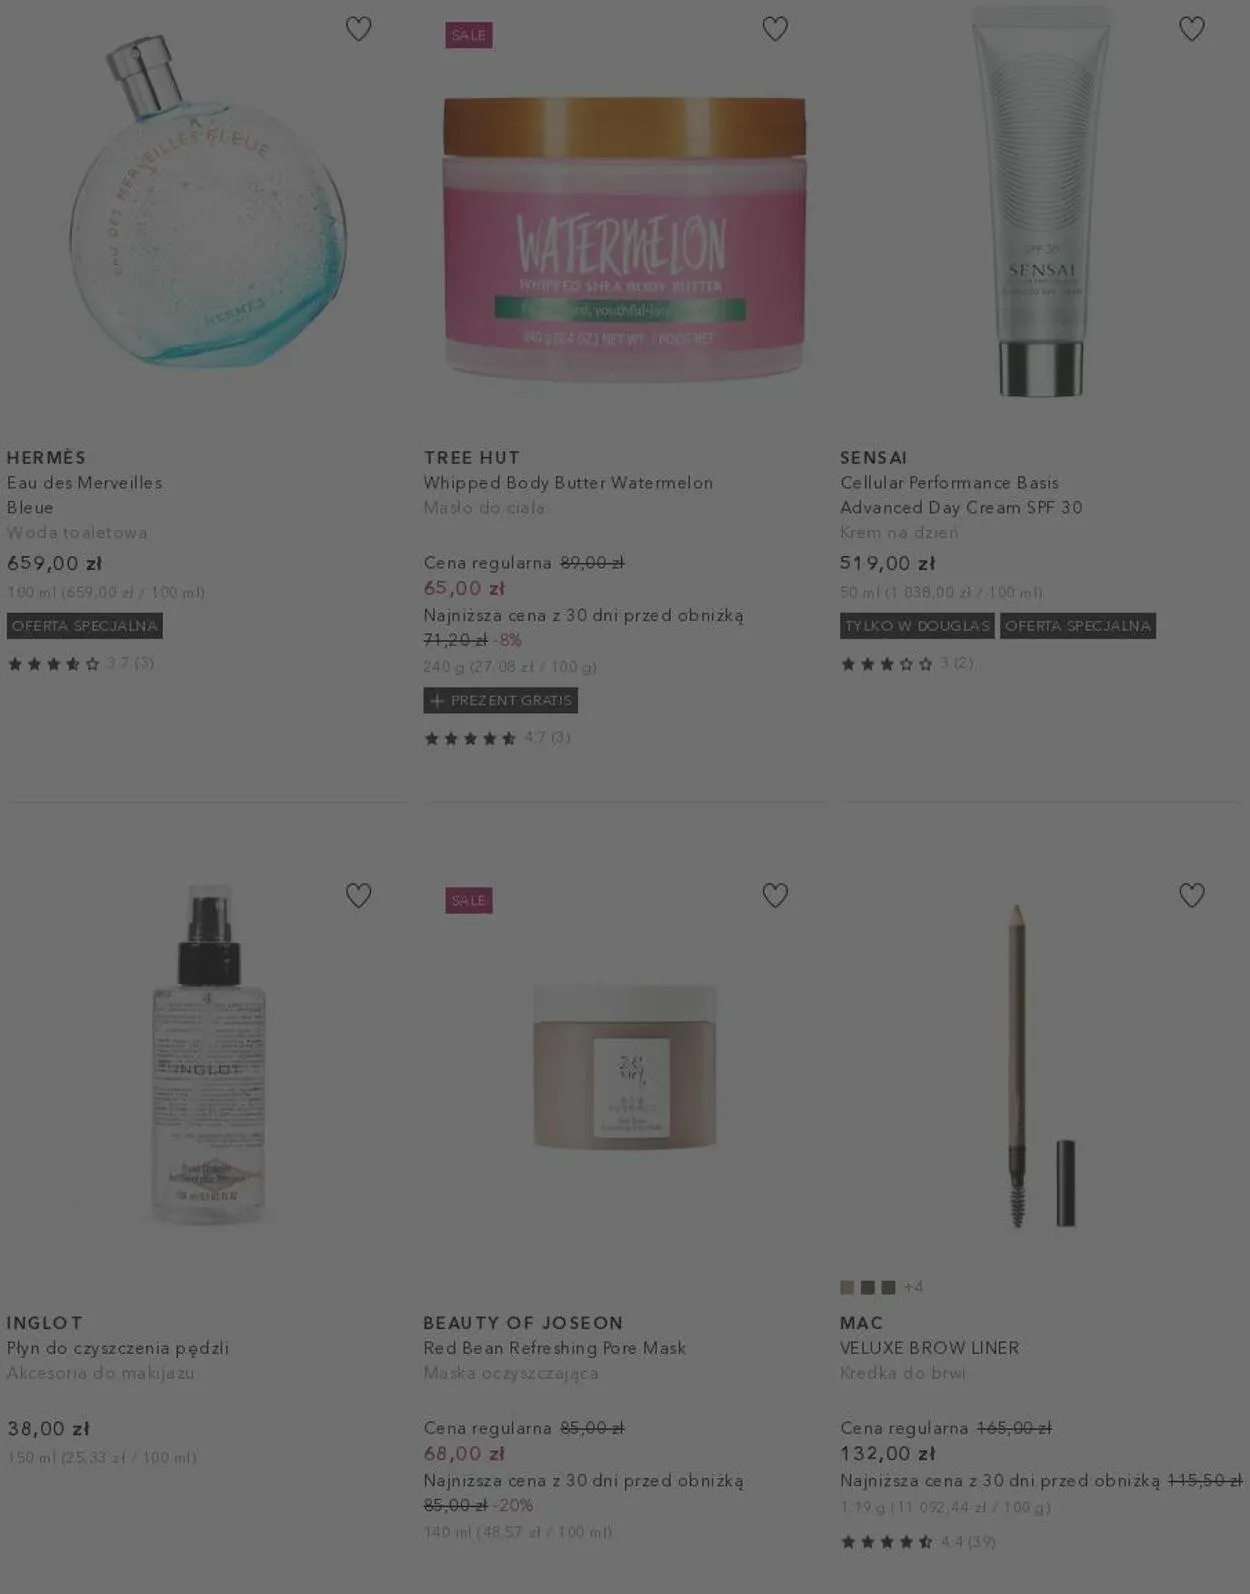
Task: Open Inglot Płyn do czyszczenia pędzli
Action: click(118, 1348)
